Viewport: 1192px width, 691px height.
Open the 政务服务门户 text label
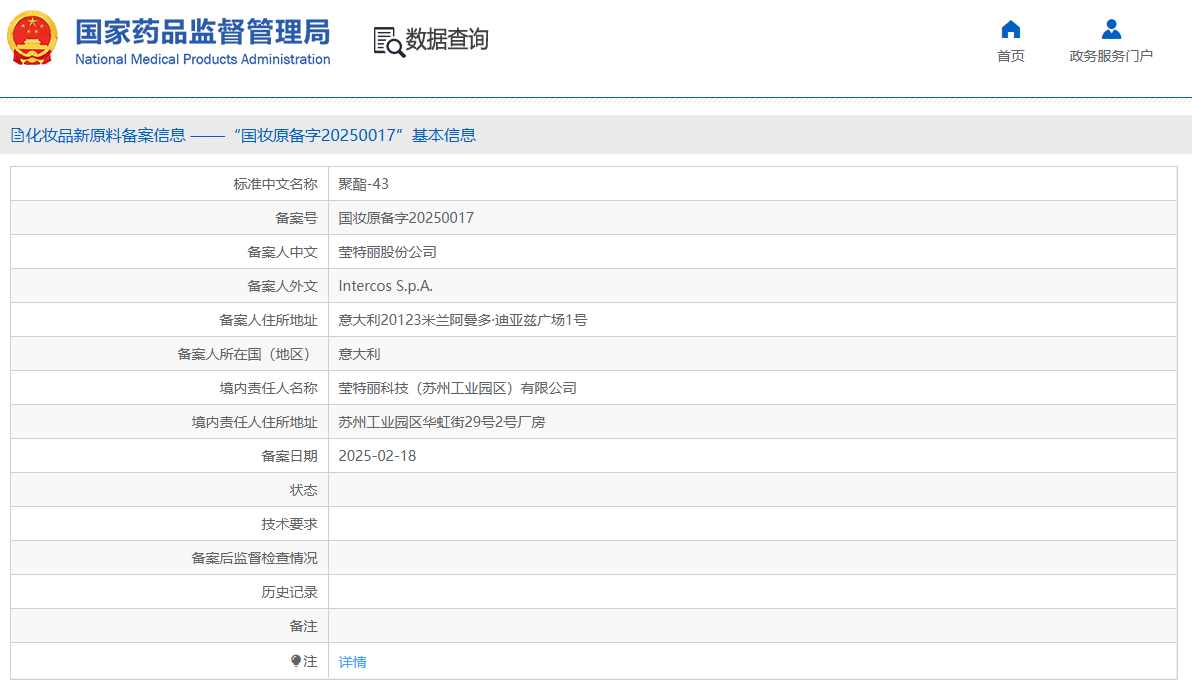(x=1110, y=56)
